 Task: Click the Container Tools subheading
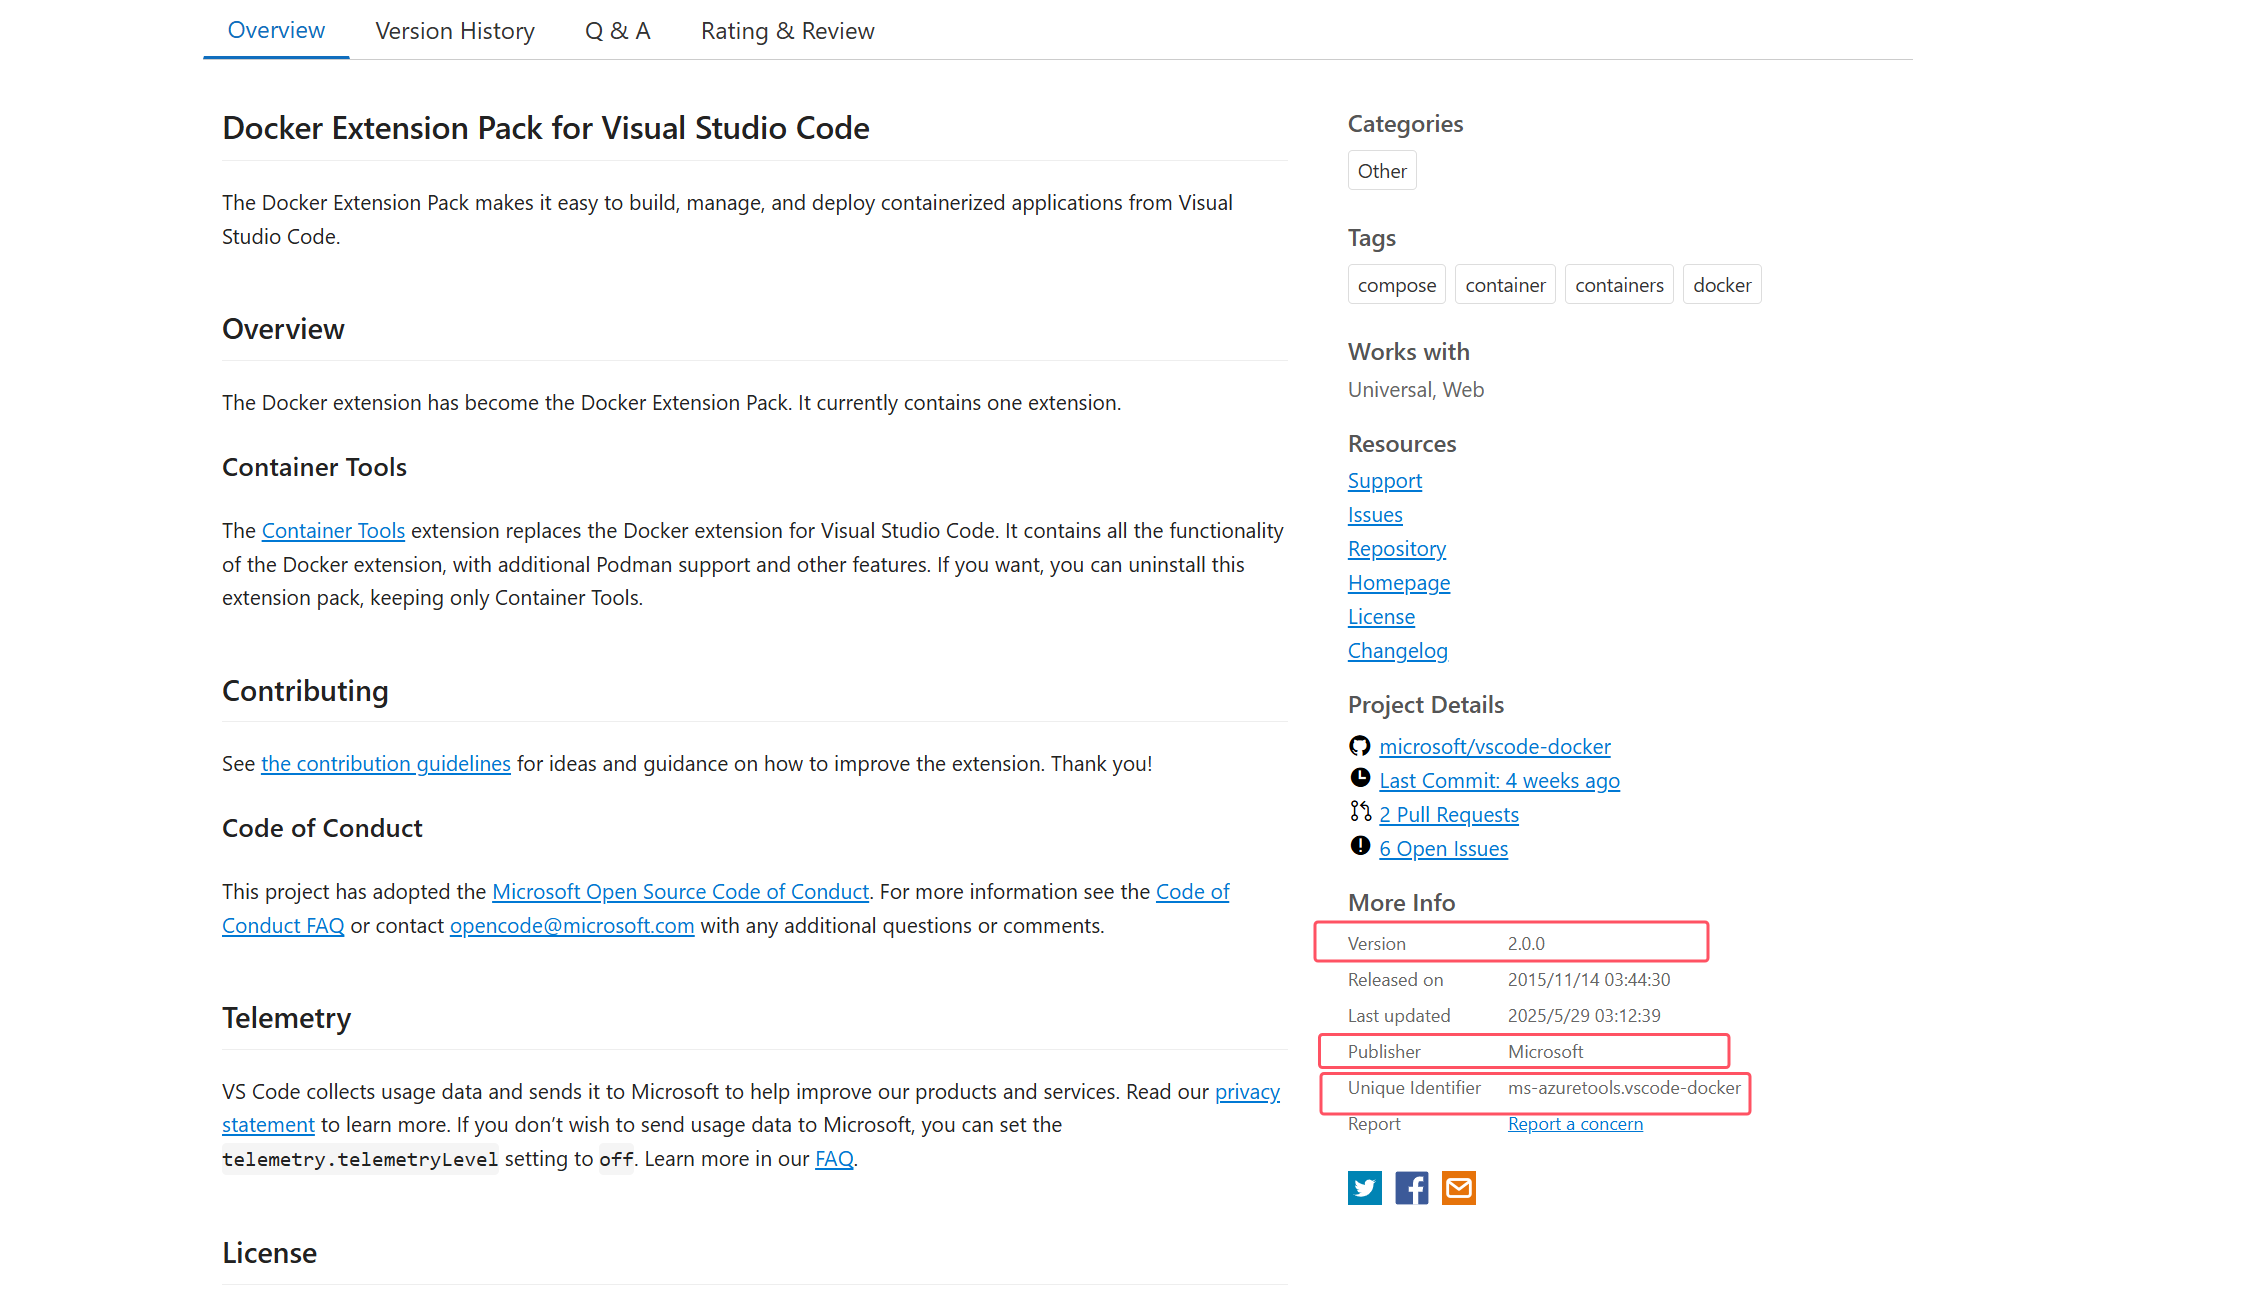point(314,467)
